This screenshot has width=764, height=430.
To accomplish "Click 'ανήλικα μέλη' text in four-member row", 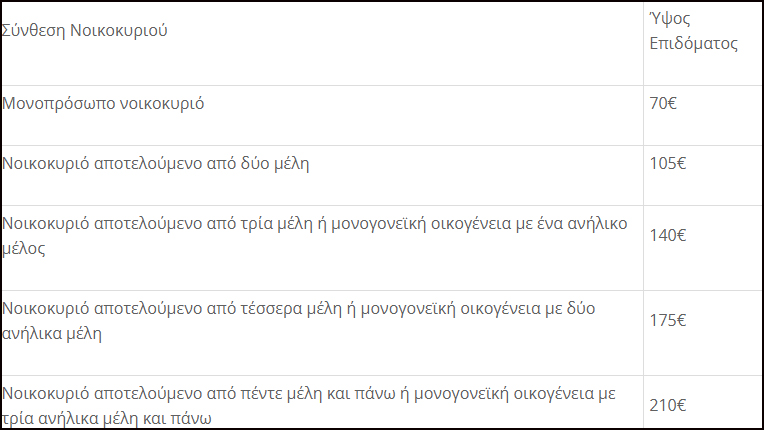I will tap(52, 334).
